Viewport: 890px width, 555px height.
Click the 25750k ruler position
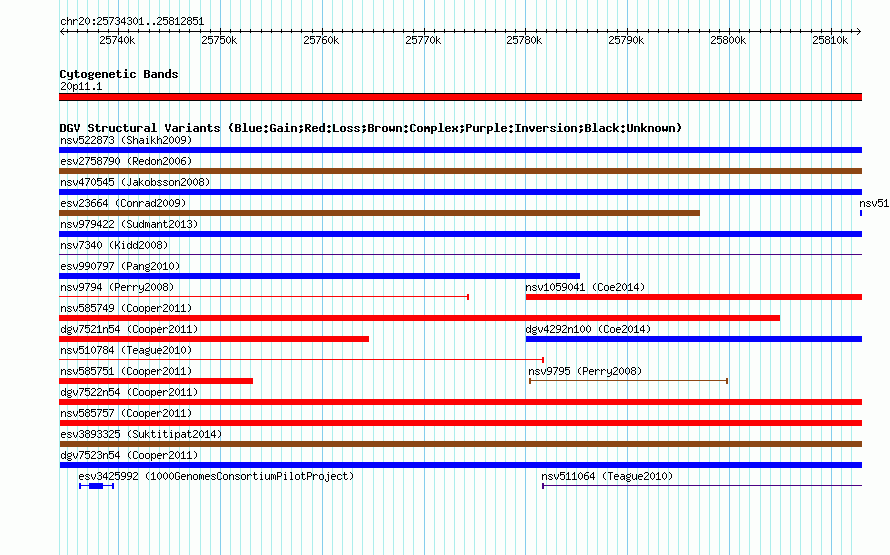219,40
